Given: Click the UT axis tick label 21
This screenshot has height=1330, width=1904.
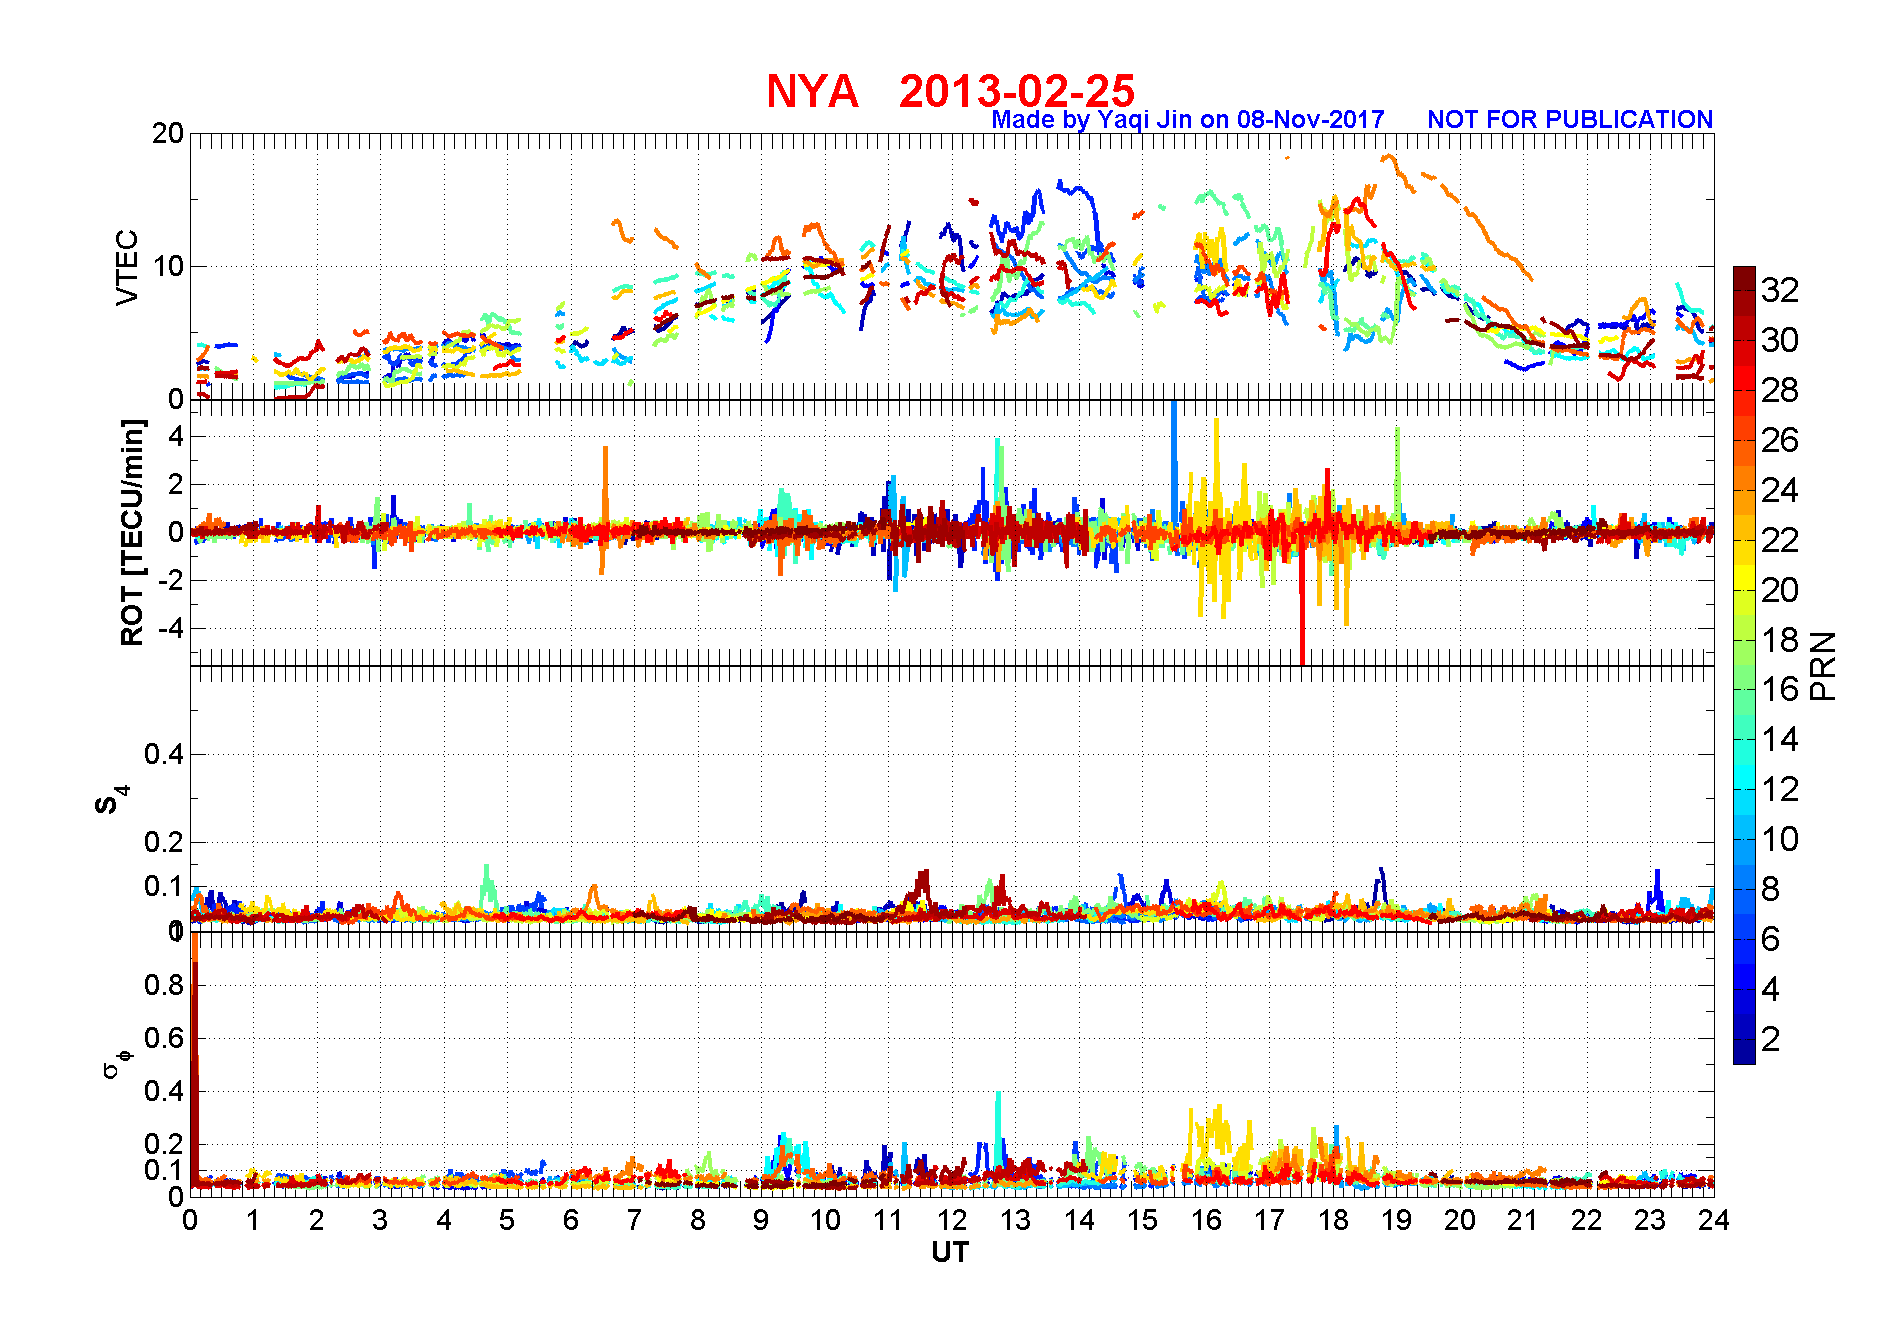Looking at the screenshot, I should click(1523, 1220).
